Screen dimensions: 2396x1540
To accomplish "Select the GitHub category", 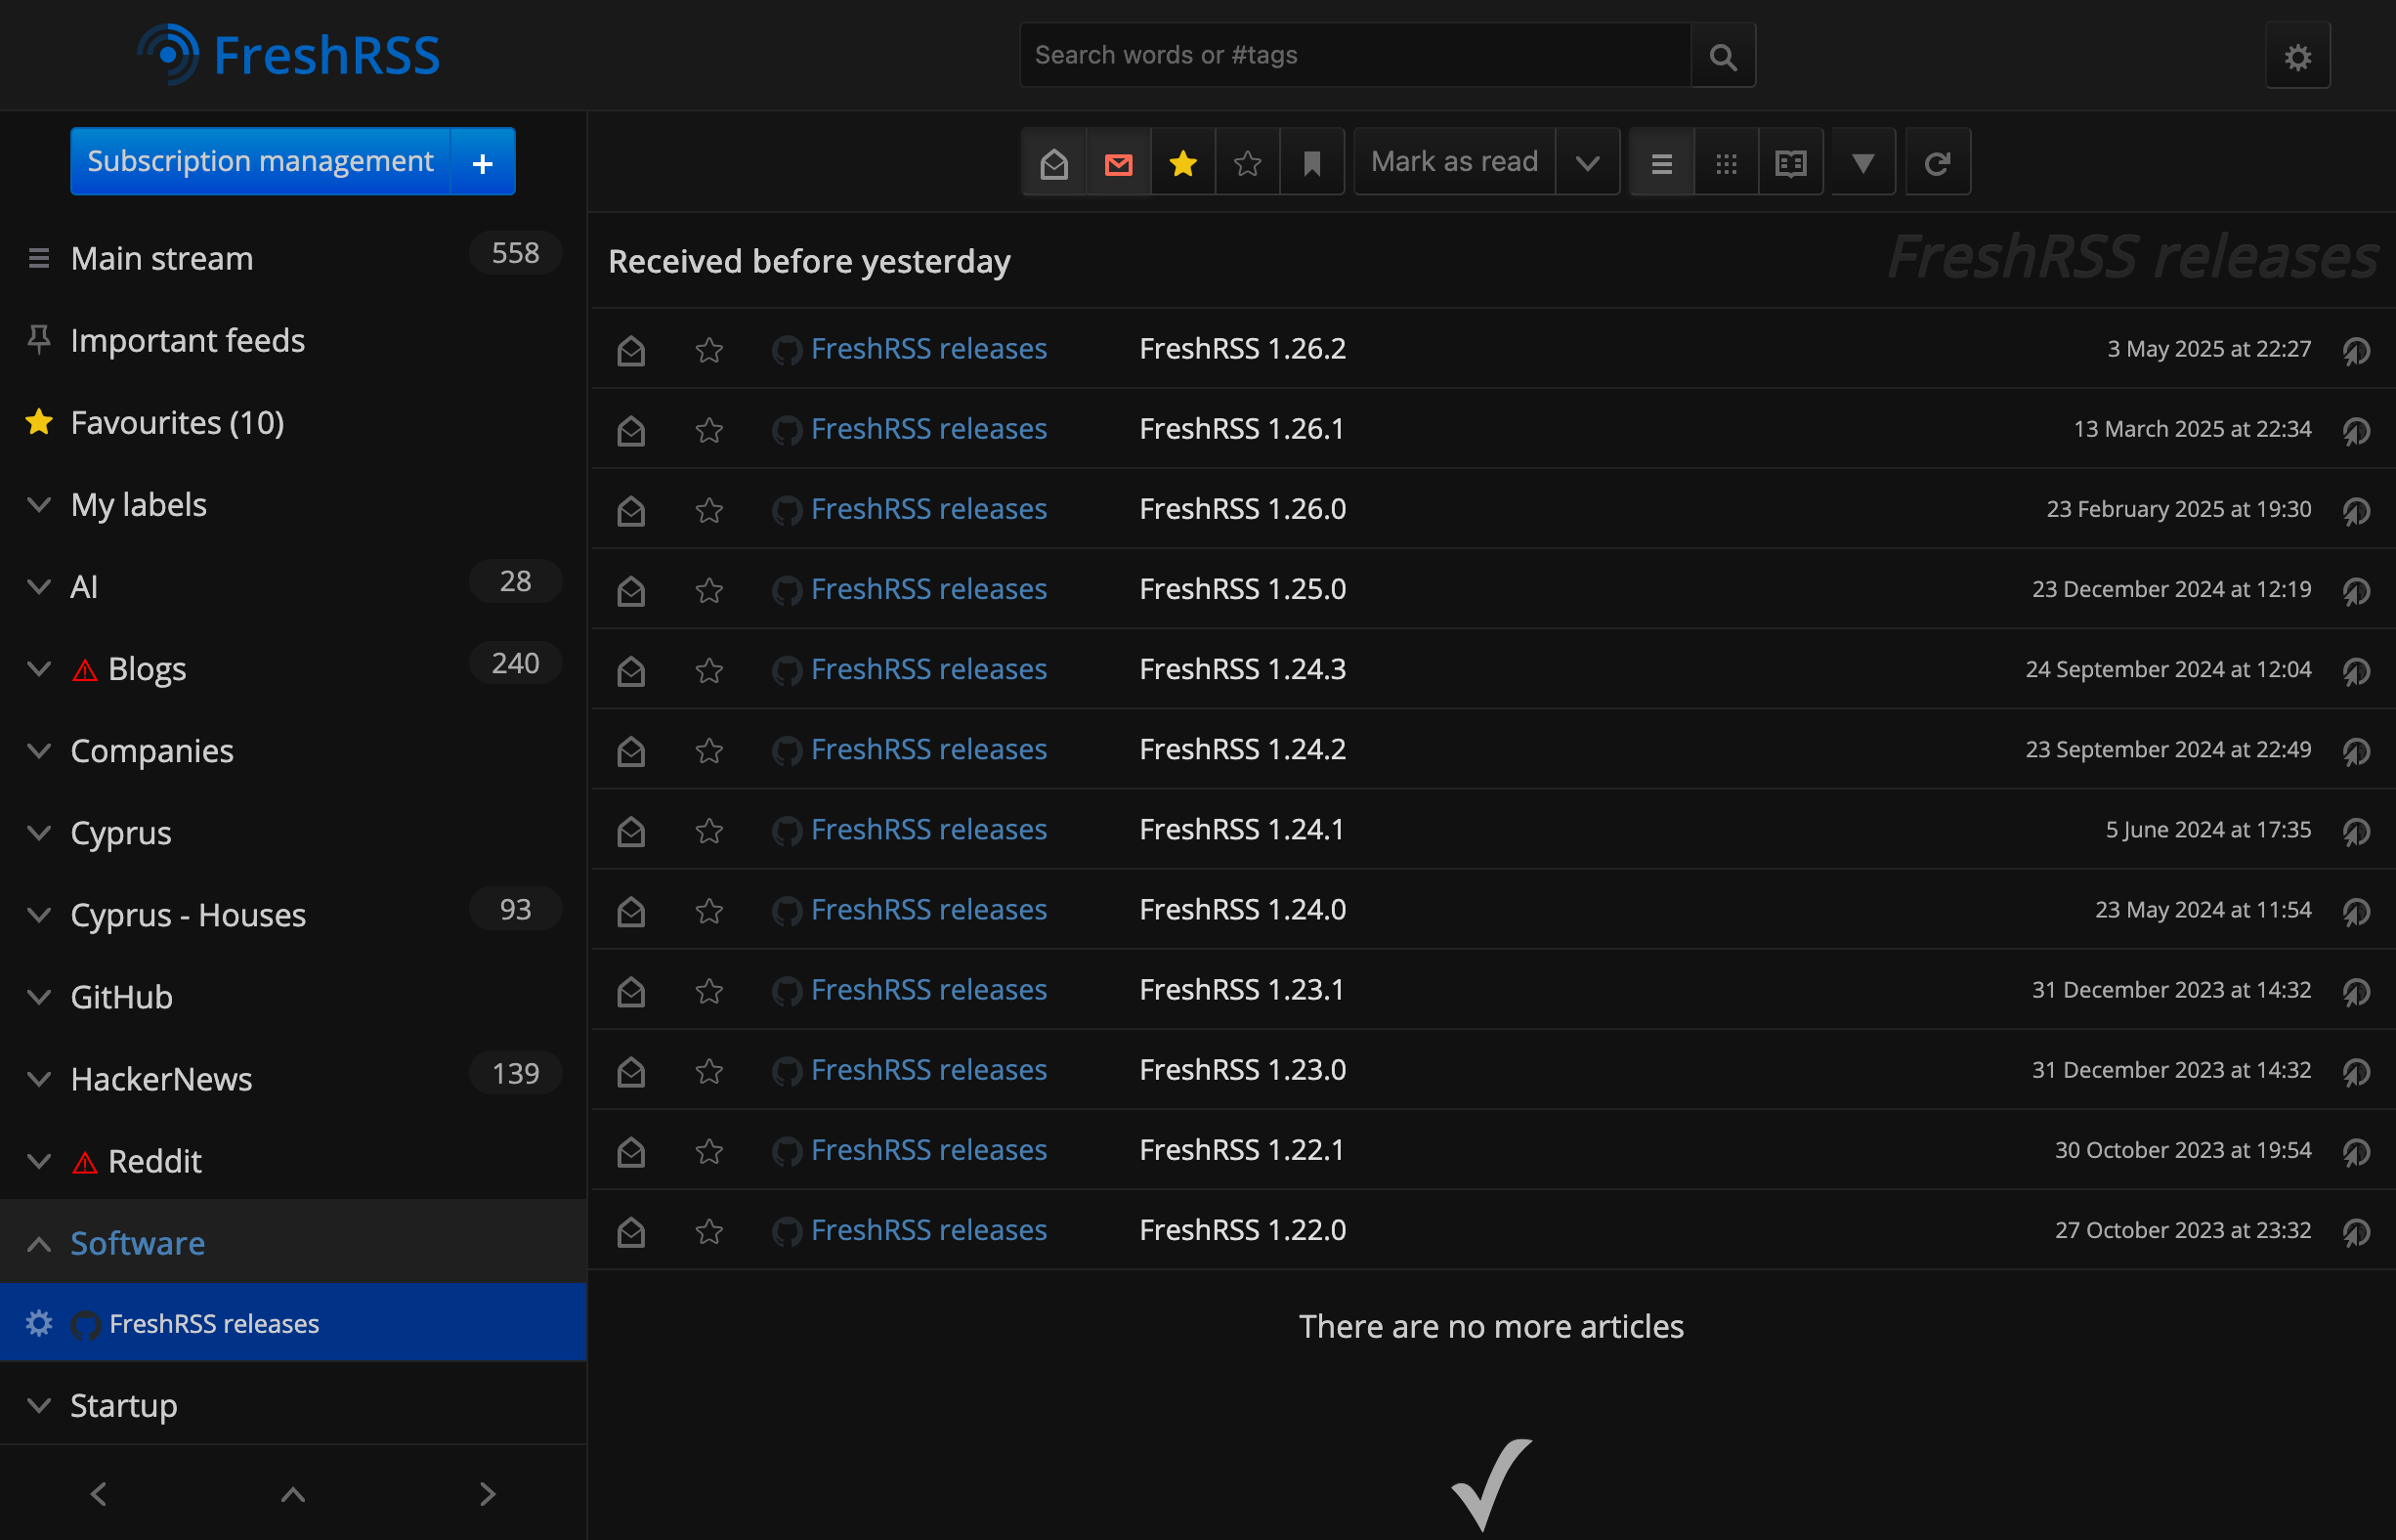I will coord(122,997).
